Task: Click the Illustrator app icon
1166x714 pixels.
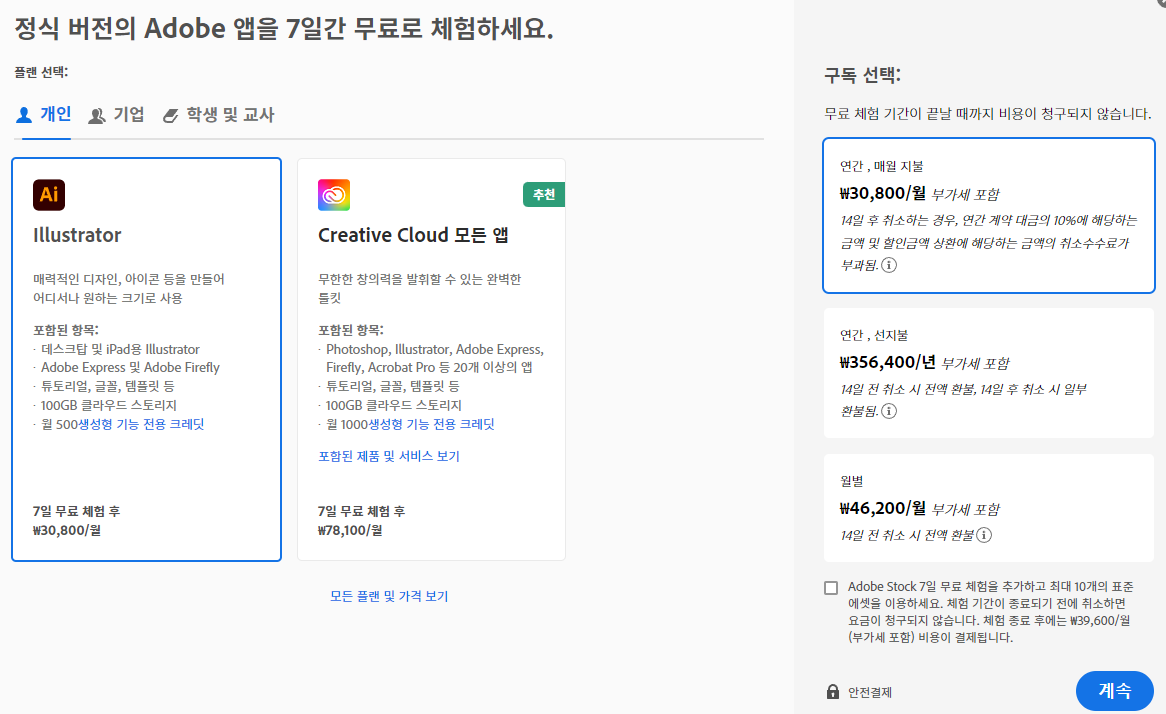Action: pyautogui.click(x=49, y=195)
